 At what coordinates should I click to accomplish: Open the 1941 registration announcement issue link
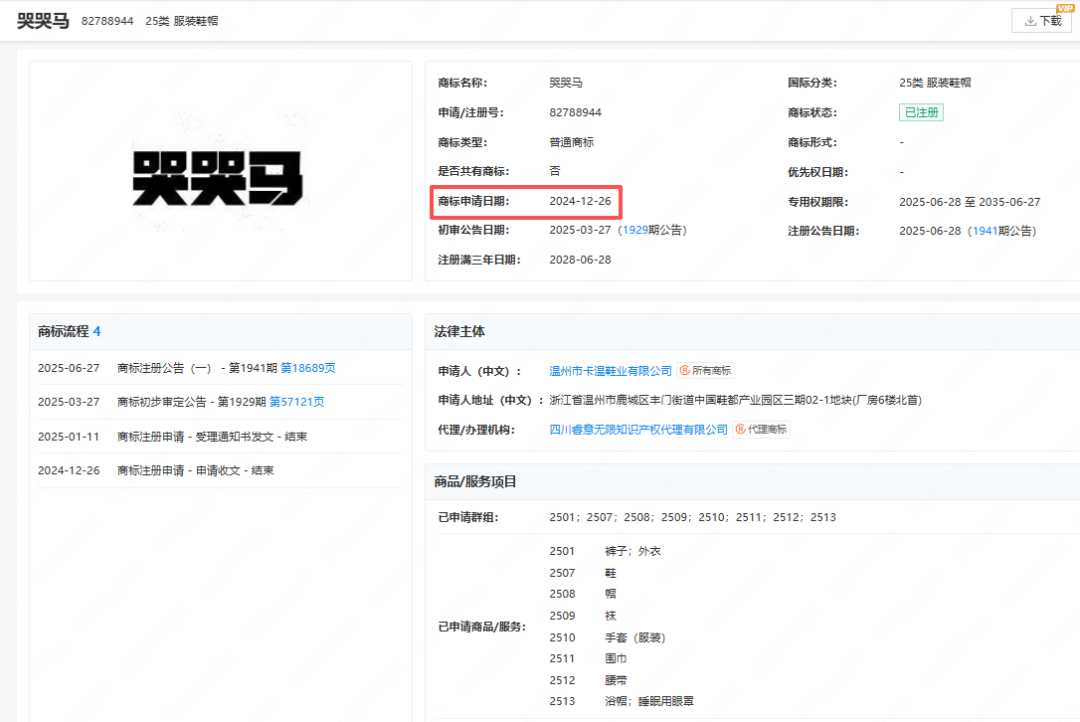pos(985,231)
